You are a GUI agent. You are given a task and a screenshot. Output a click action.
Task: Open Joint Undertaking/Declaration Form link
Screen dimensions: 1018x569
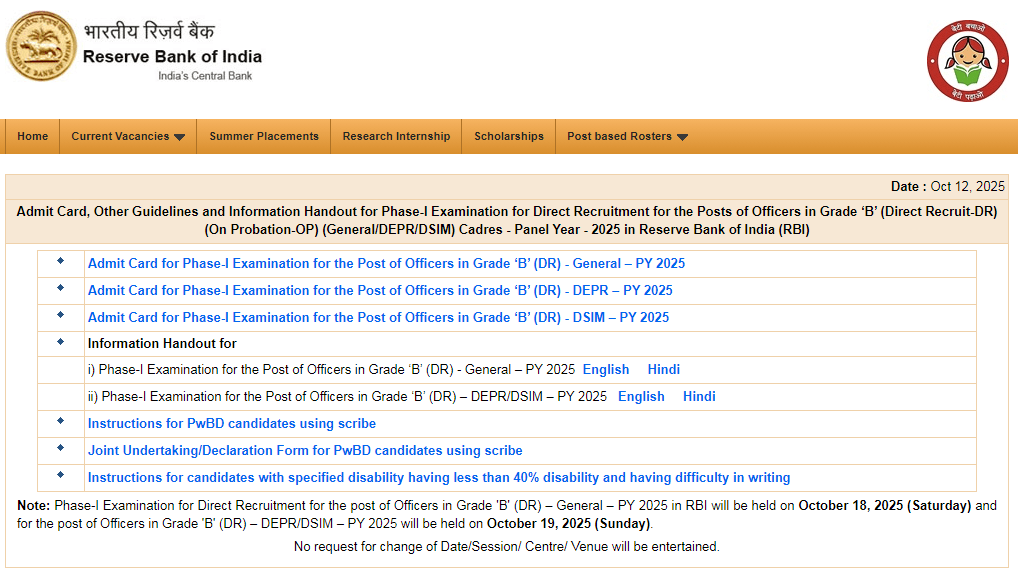tap(305, 451)
